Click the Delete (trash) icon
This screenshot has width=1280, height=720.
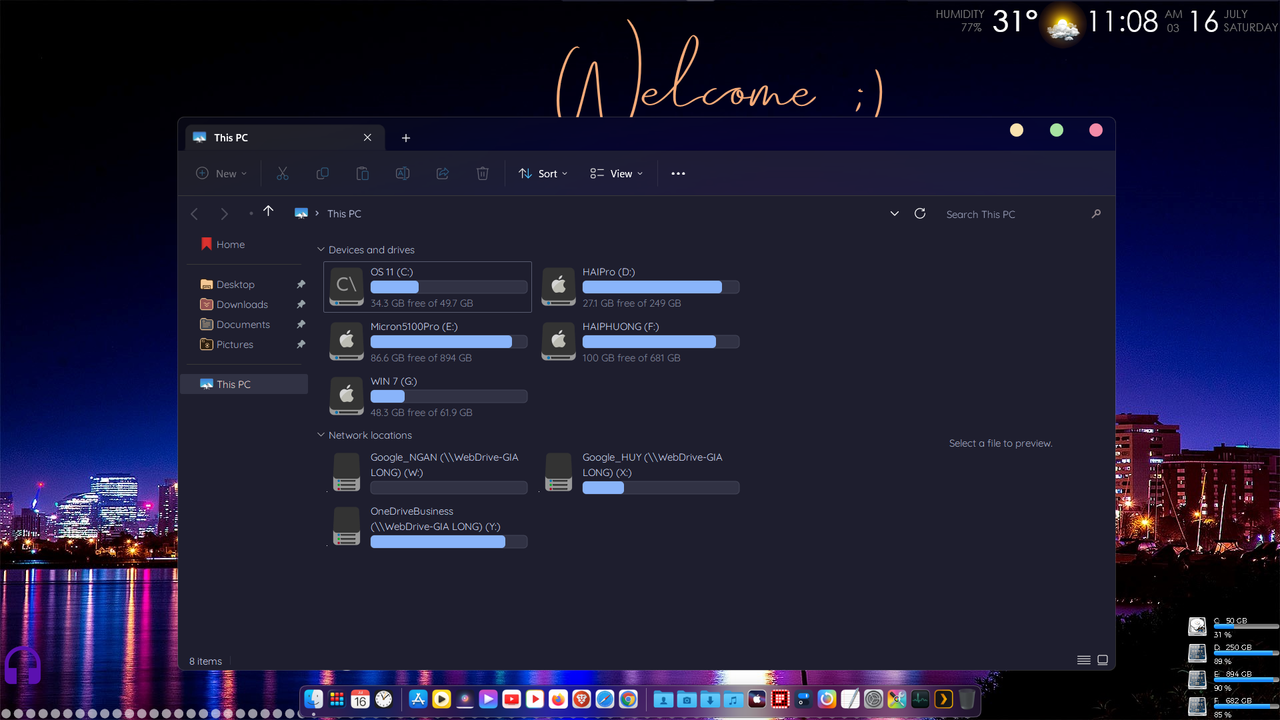(x=482, y=173)
